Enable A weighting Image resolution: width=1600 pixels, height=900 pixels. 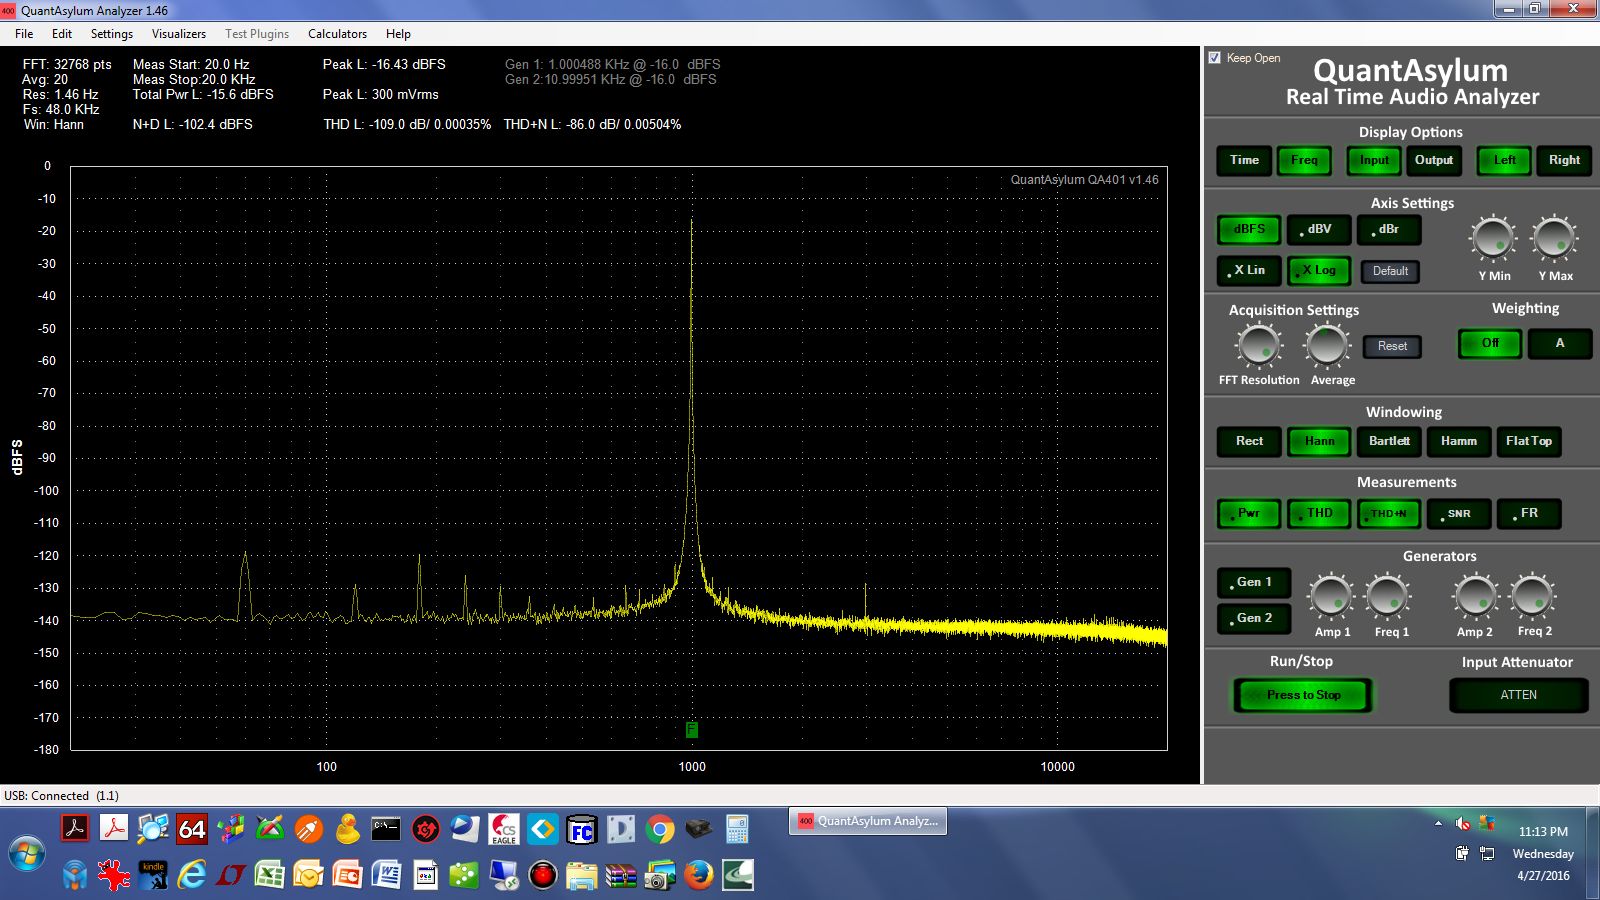(x=1560, y=343)
